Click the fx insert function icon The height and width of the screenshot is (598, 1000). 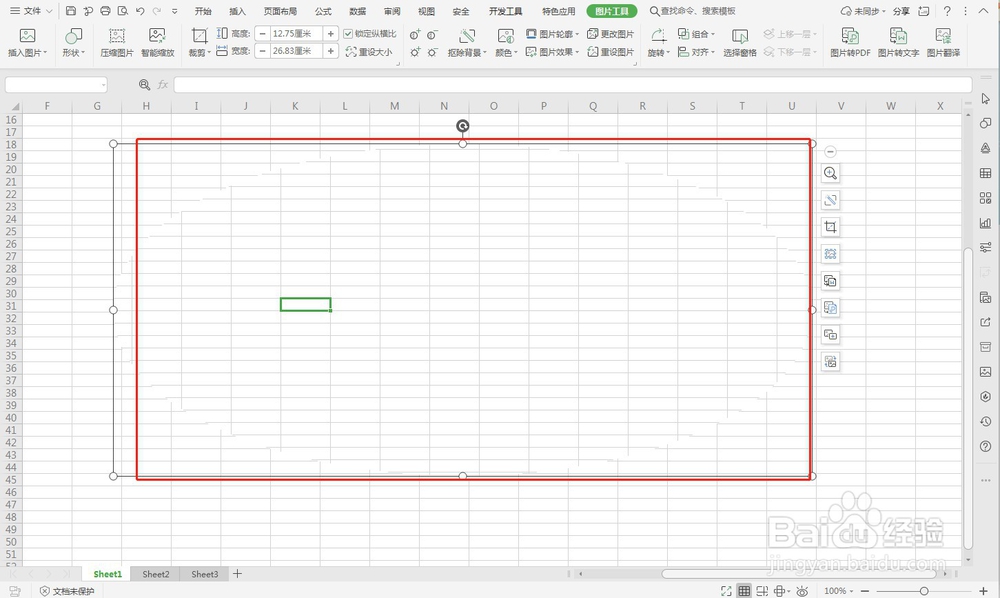[163, 85]
